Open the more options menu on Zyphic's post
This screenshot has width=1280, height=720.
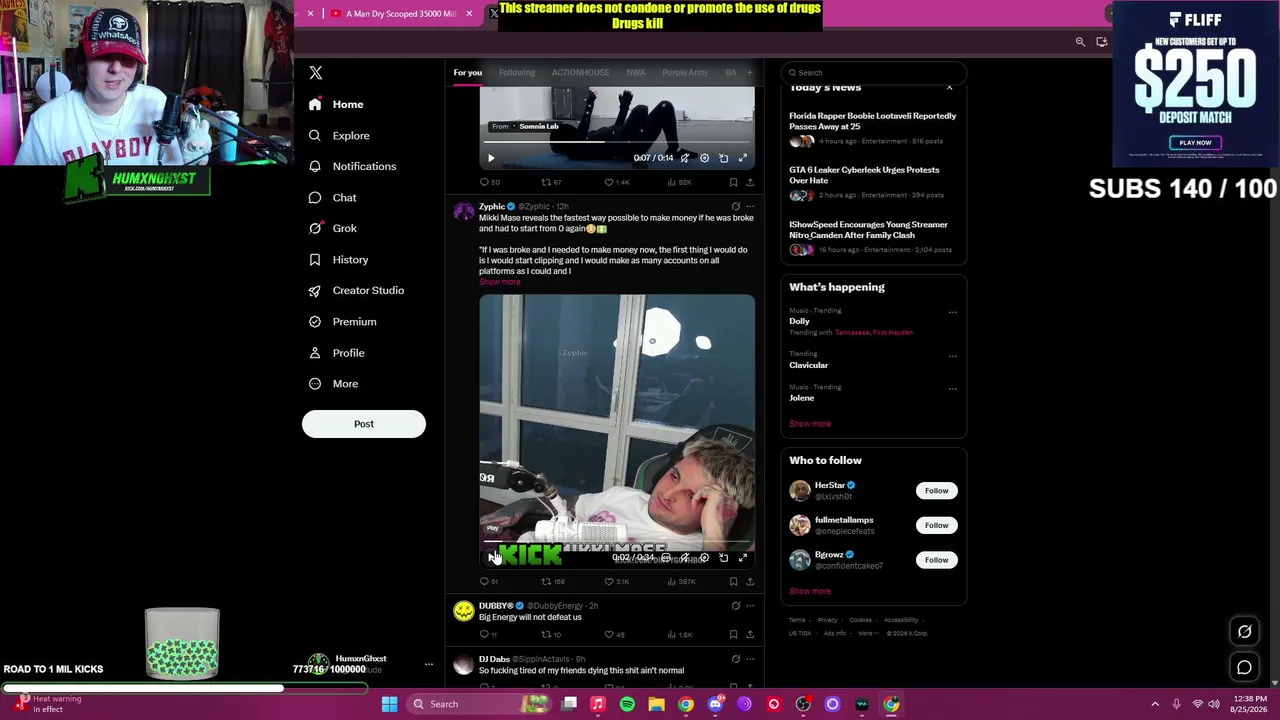click(x=750, y=207)
